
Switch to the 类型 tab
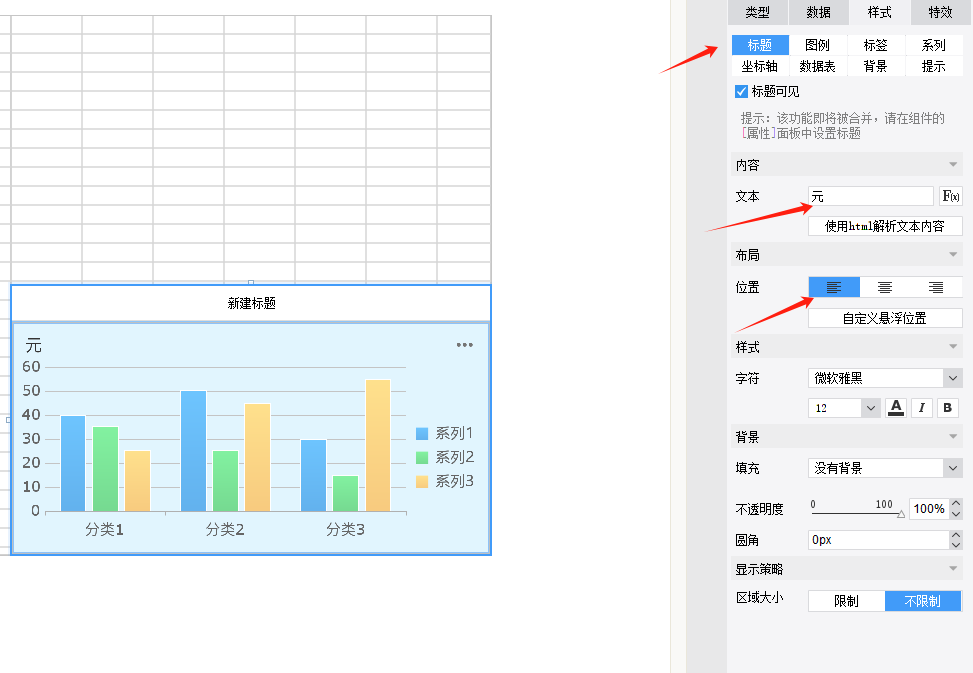pos(758,12)
